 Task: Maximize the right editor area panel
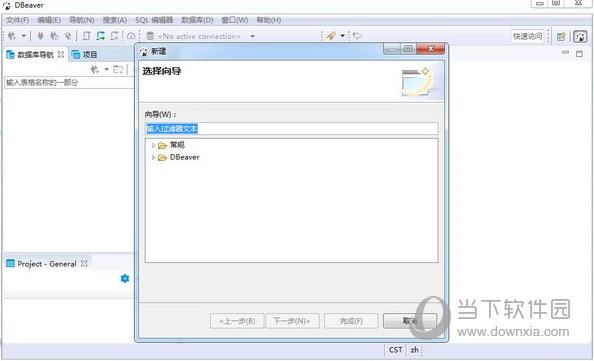click(x=579, y=53)
